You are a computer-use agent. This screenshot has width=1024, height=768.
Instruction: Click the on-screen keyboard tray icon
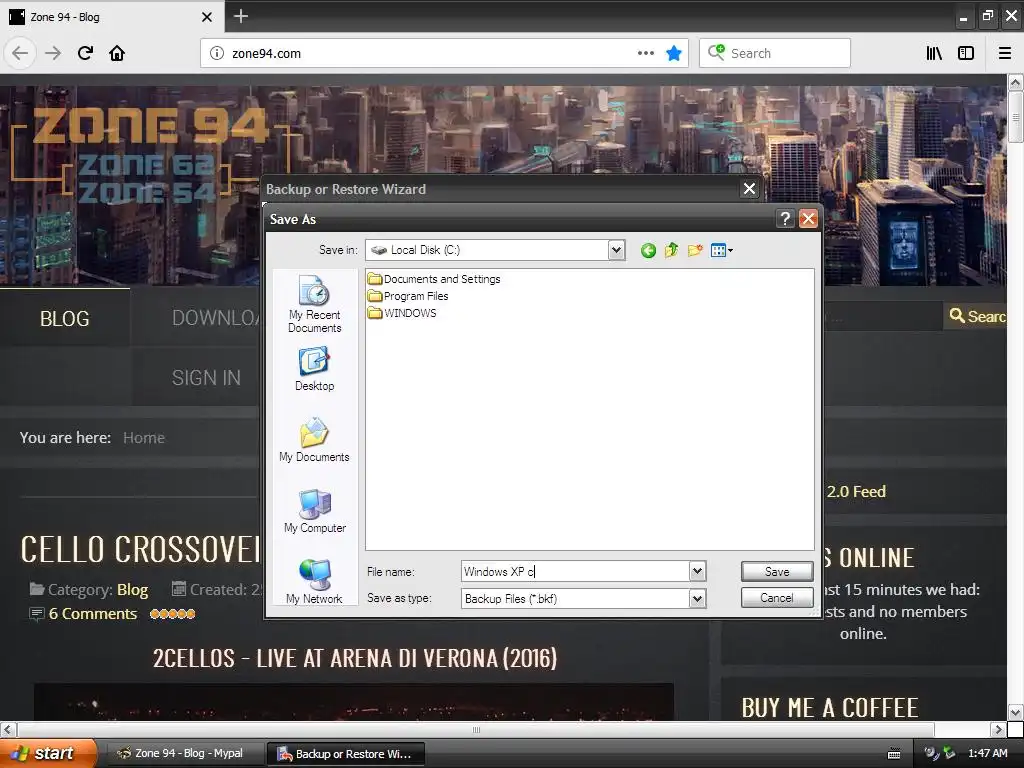[894, 754]
